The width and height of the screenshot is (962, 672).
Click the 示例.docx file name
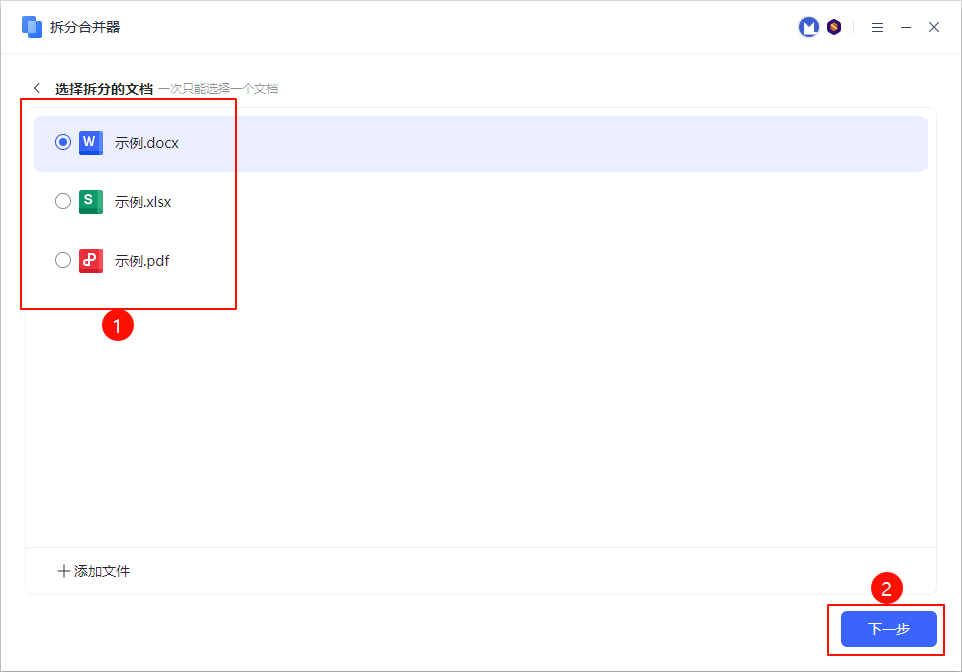point(146,143)
